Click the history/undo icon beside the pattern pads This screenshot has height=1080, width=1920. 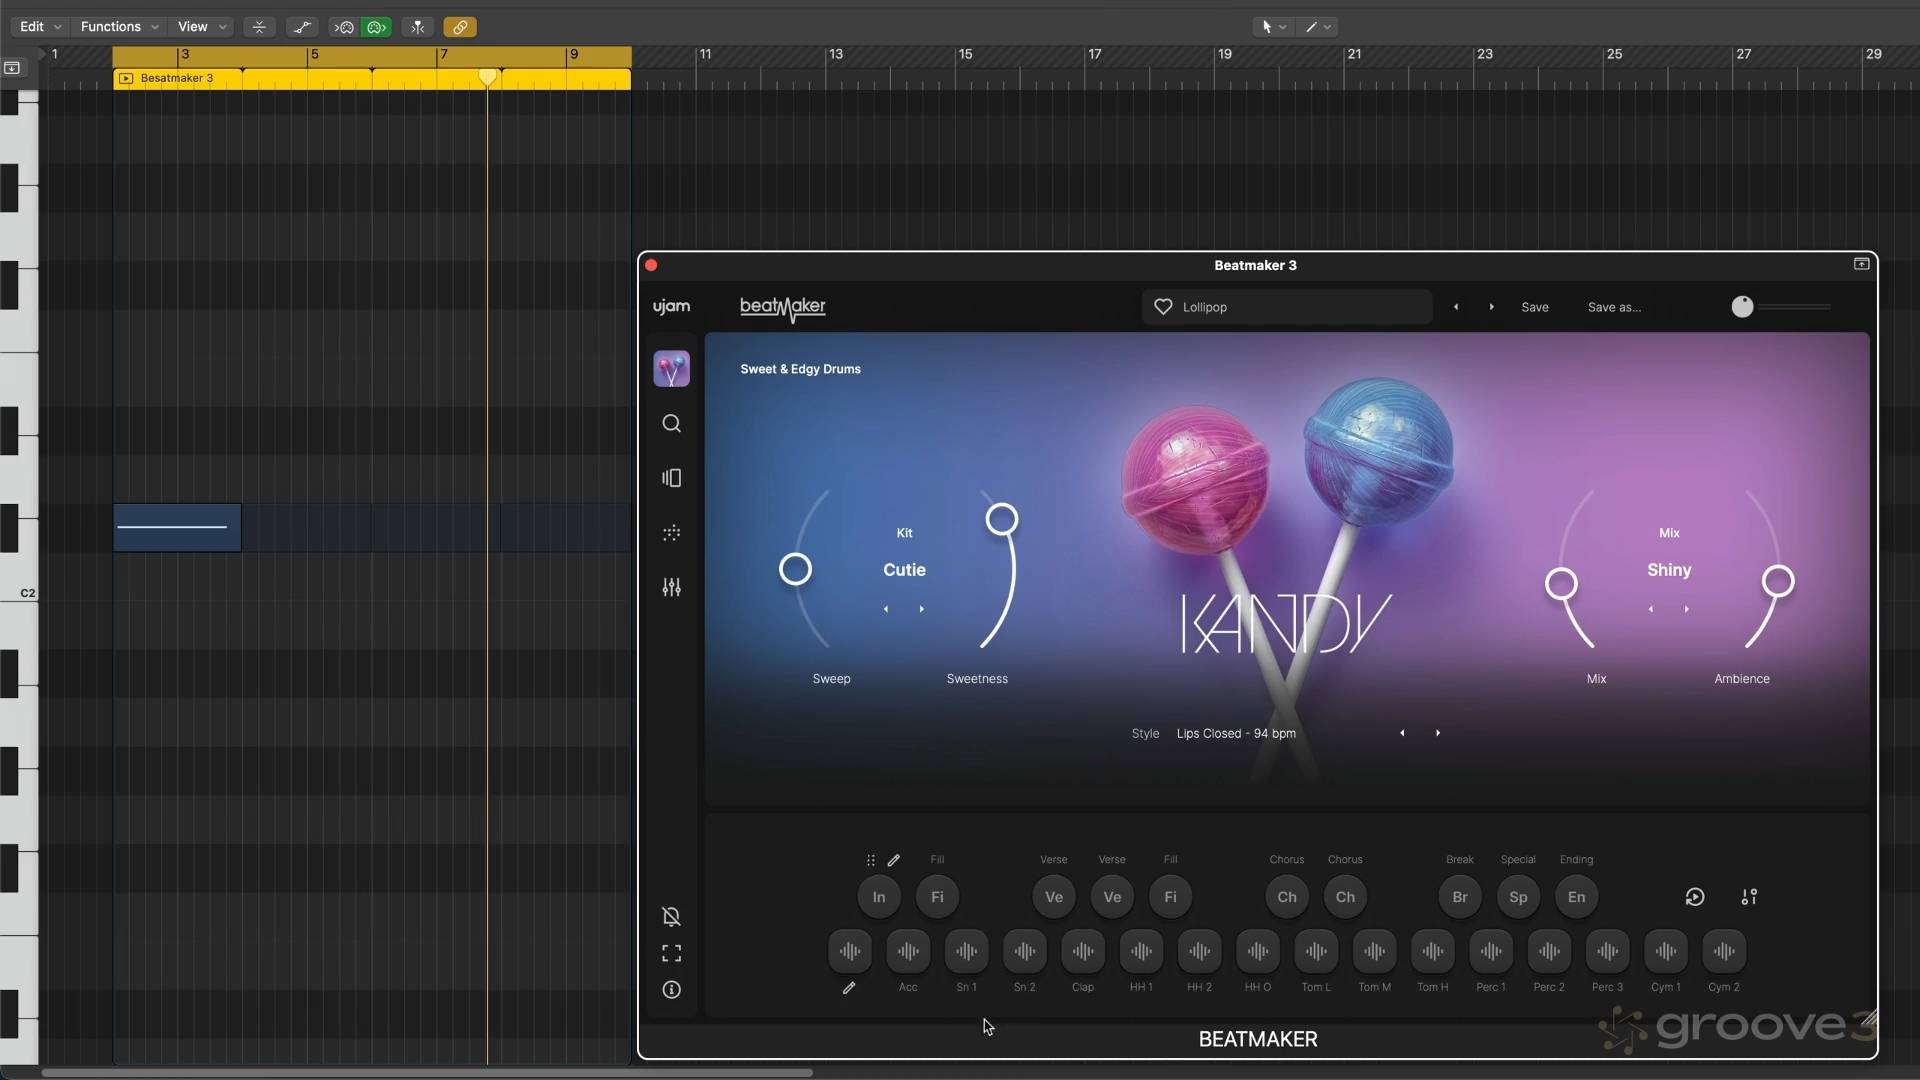point(1695,897)
